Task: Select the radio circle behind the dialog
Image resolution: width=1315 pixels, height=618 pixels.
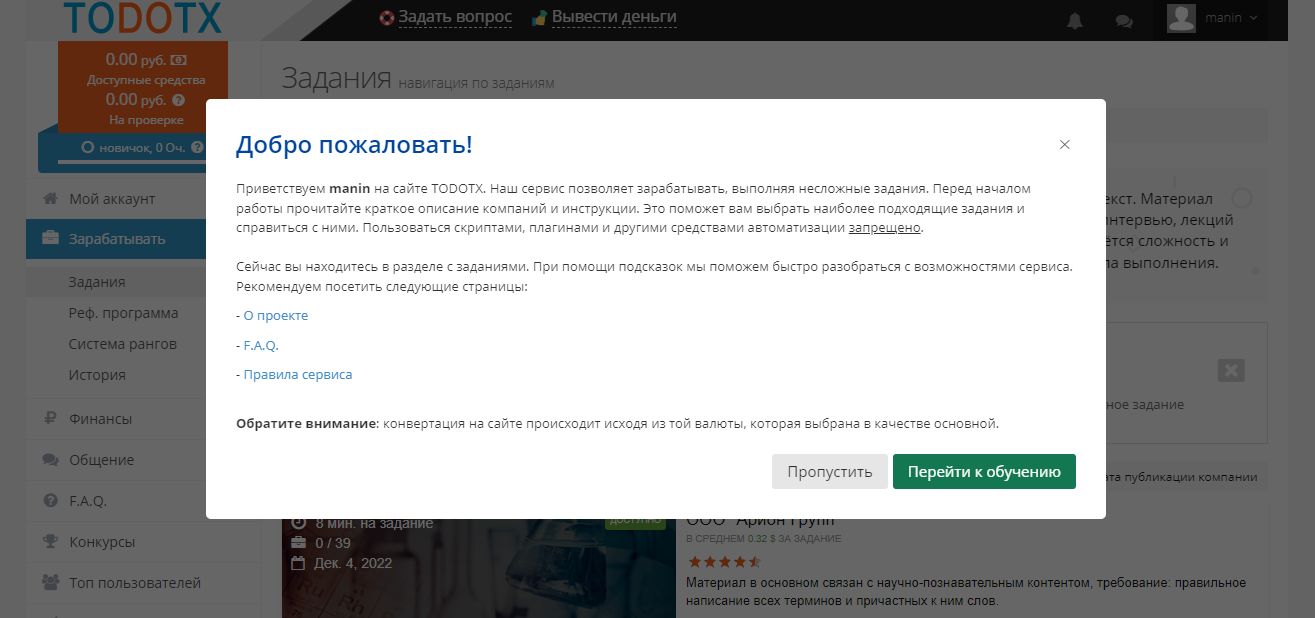Action: tap(1243, 198)
